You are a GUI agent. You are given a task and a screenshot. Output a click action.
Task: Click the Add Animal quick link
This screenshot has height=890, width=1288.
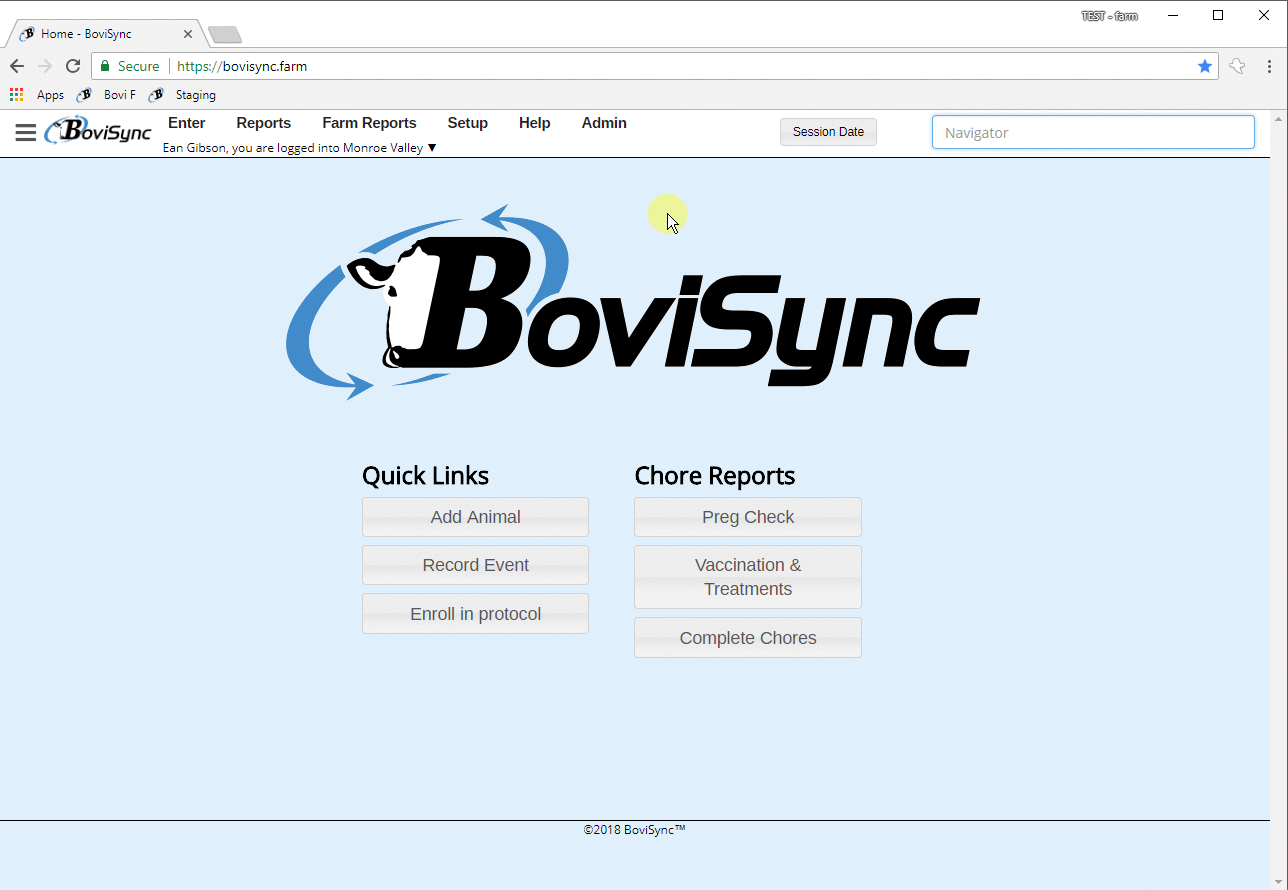(x=475, y=517)
